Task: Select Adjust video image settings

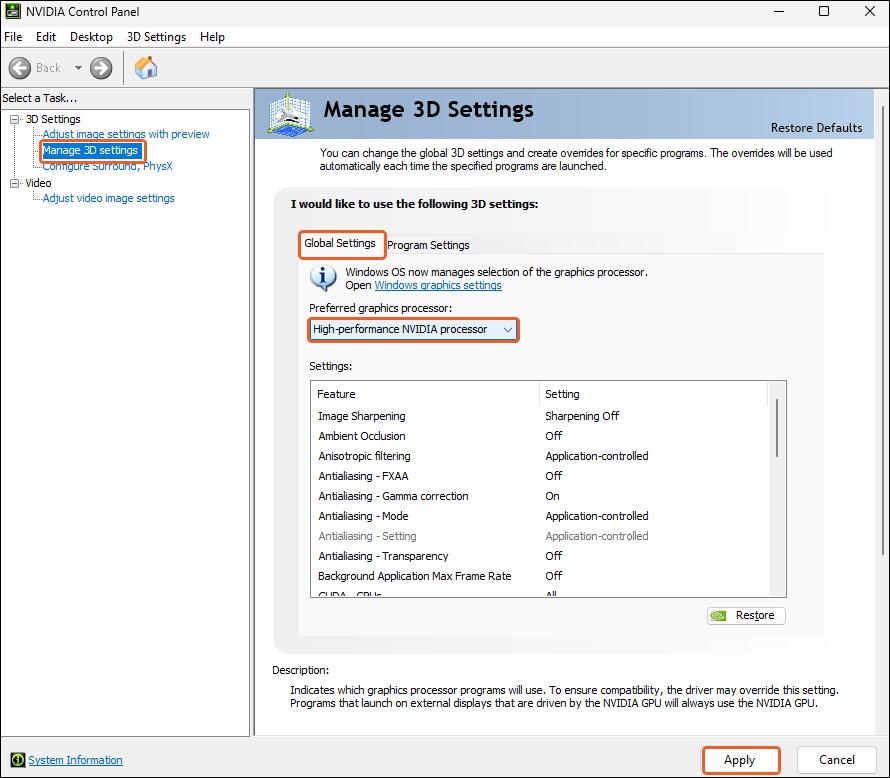Action: pyautogui.click(x=108, y=198)
